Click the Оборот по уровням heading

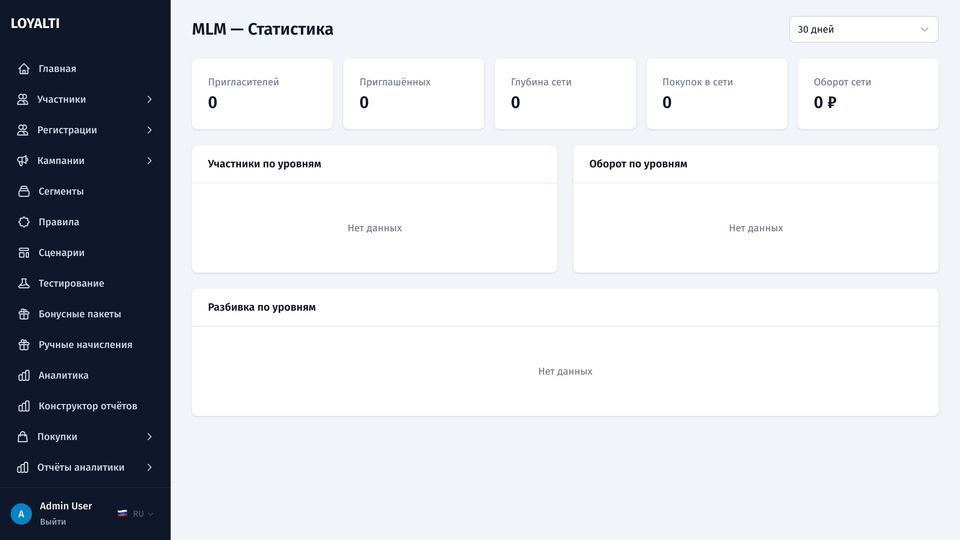coord(638,163)
